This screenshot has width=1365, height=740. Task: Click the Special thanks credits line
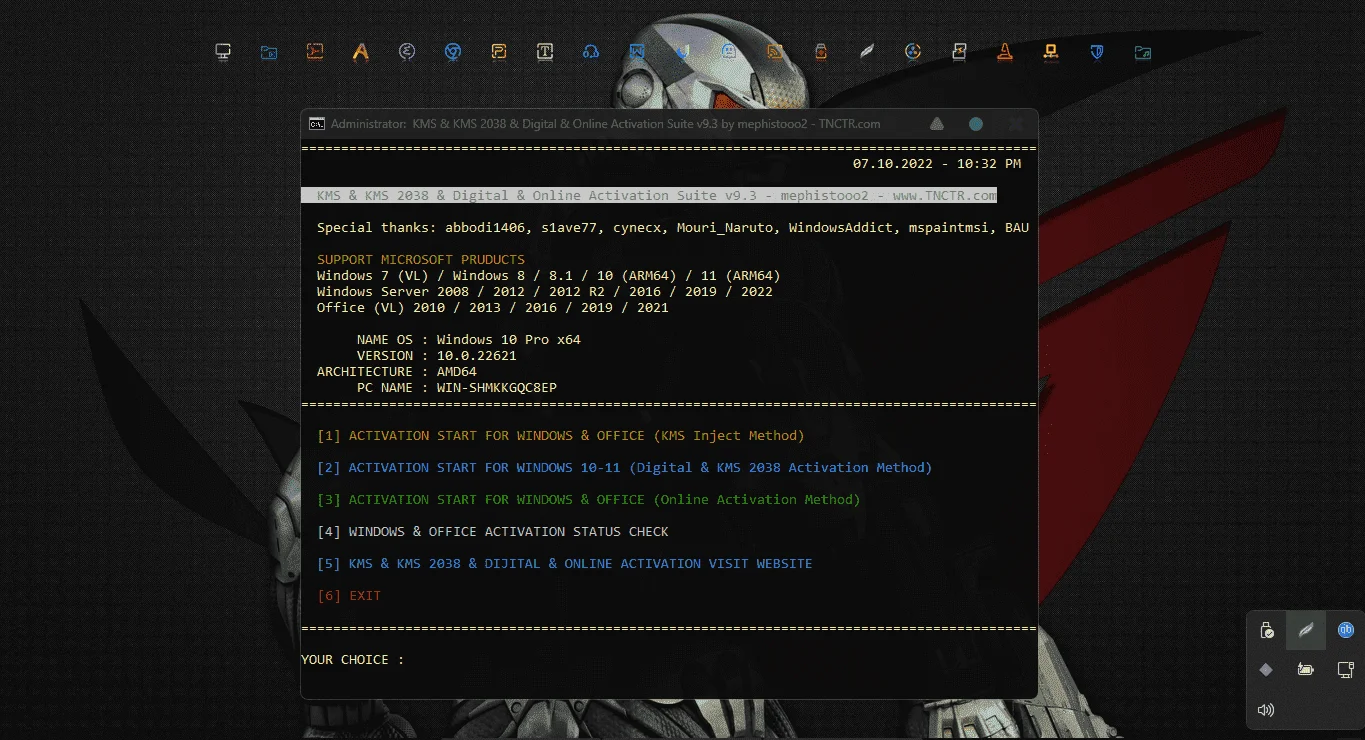[x=673, y=228]
